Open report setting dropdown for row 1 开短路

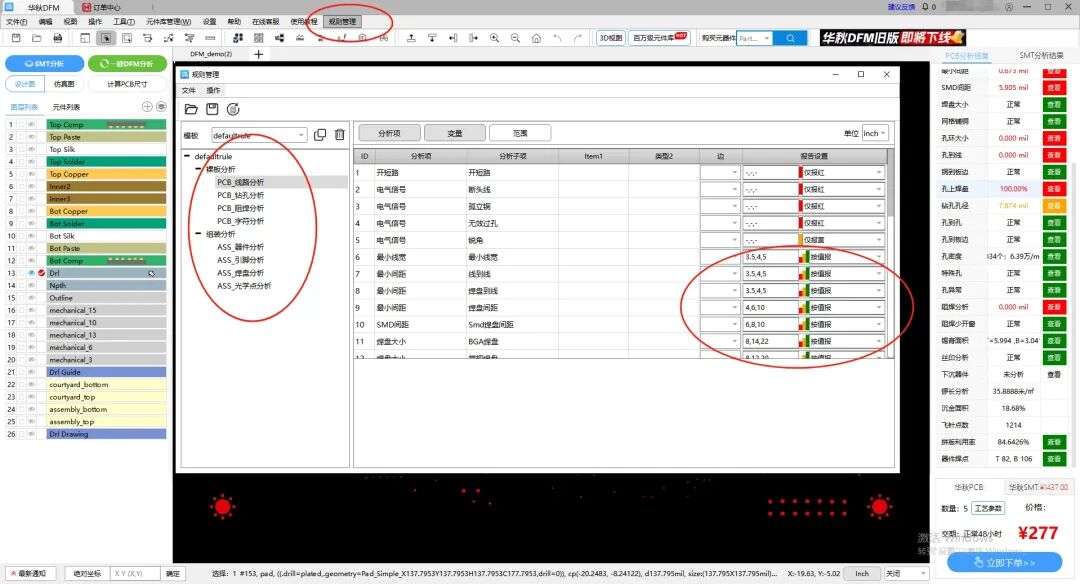pos(841,173)
